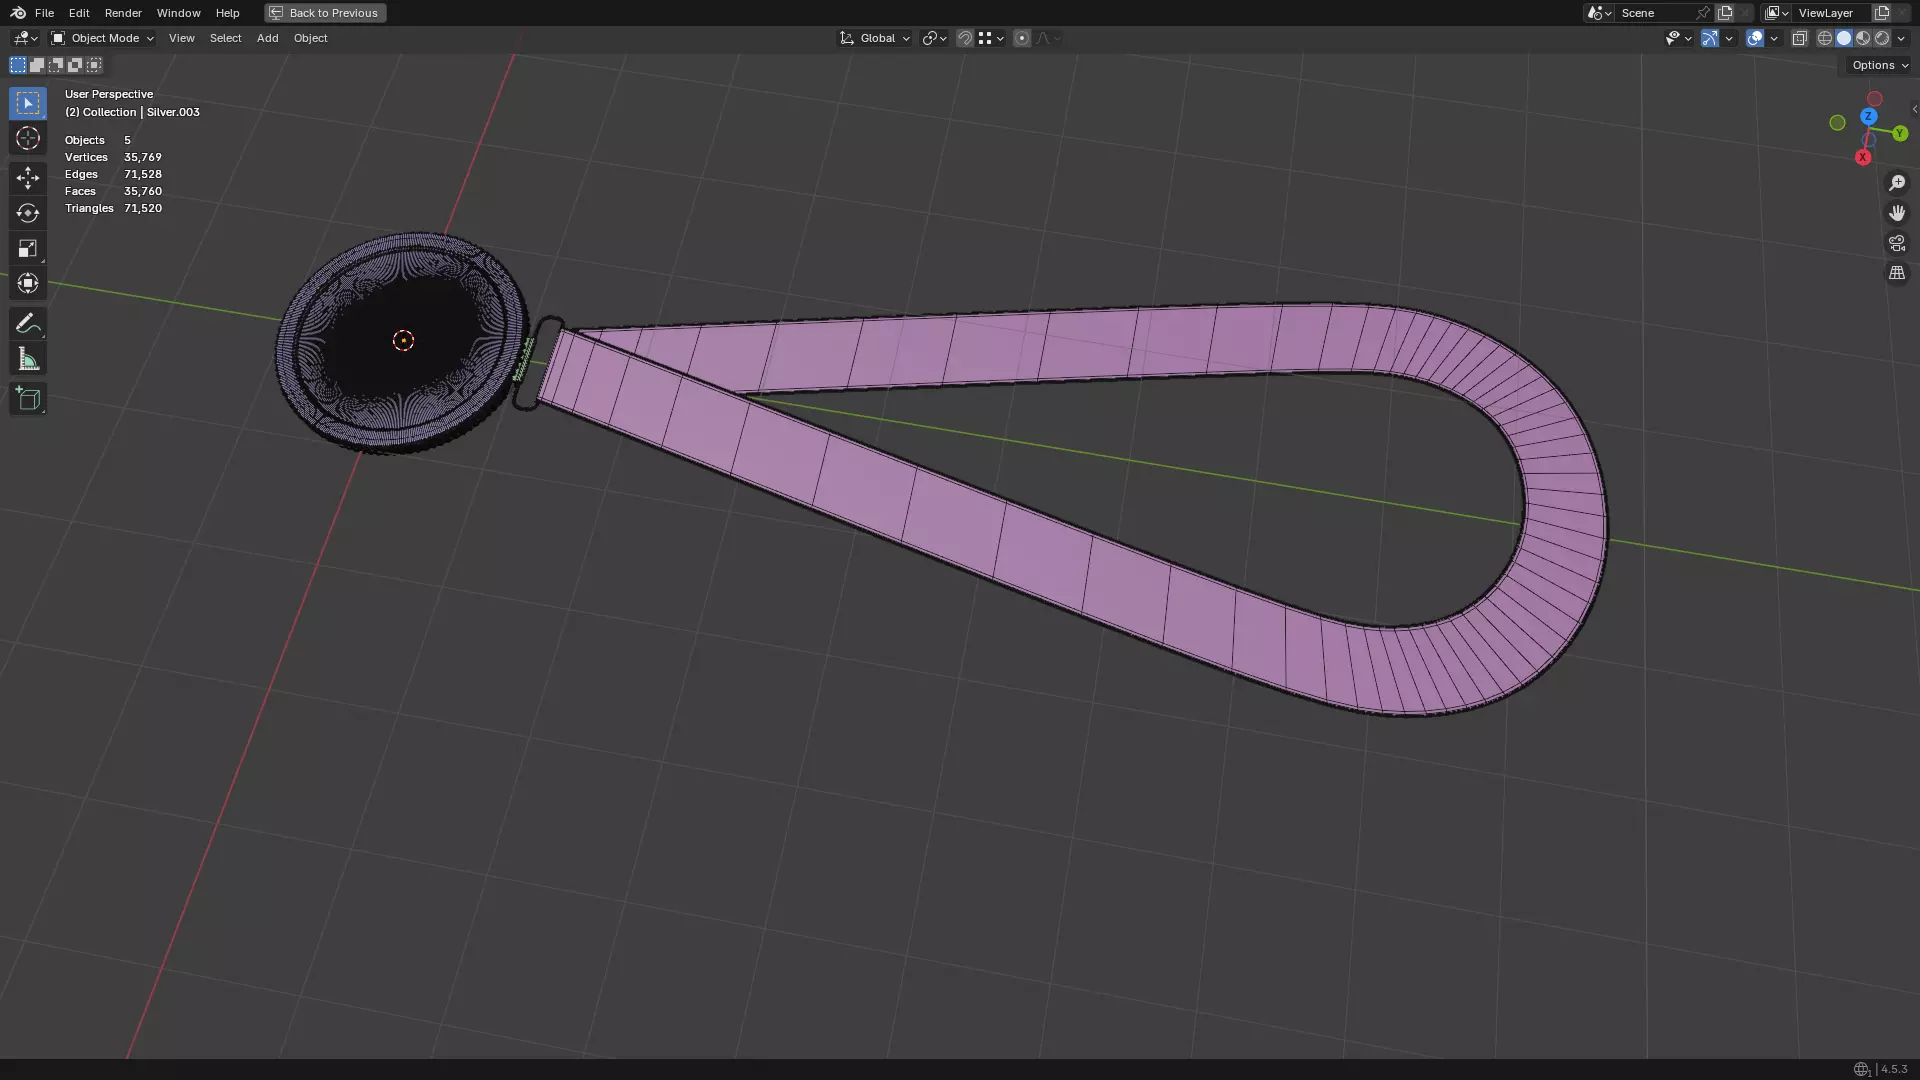
Task: Open the Render menu
Action: coord(123,13)
